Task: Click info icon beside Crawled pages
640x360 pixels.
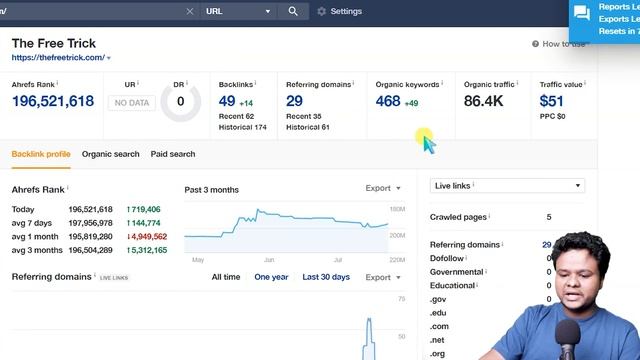Action: point(489,216)
